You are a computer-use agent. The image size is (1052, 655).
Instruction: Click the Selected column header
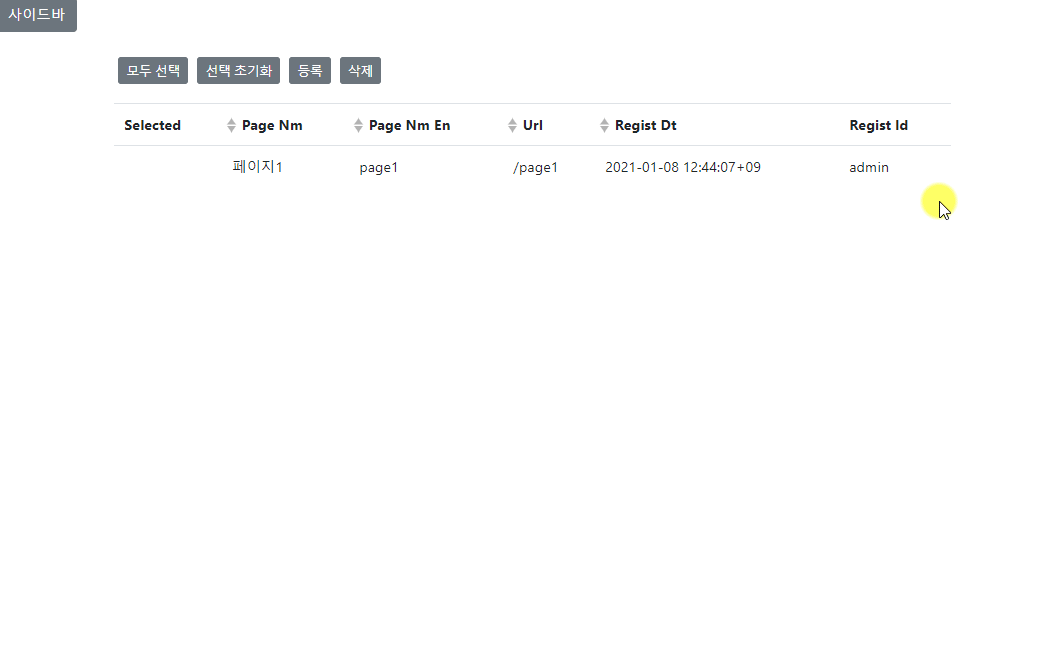click(152, 126)
